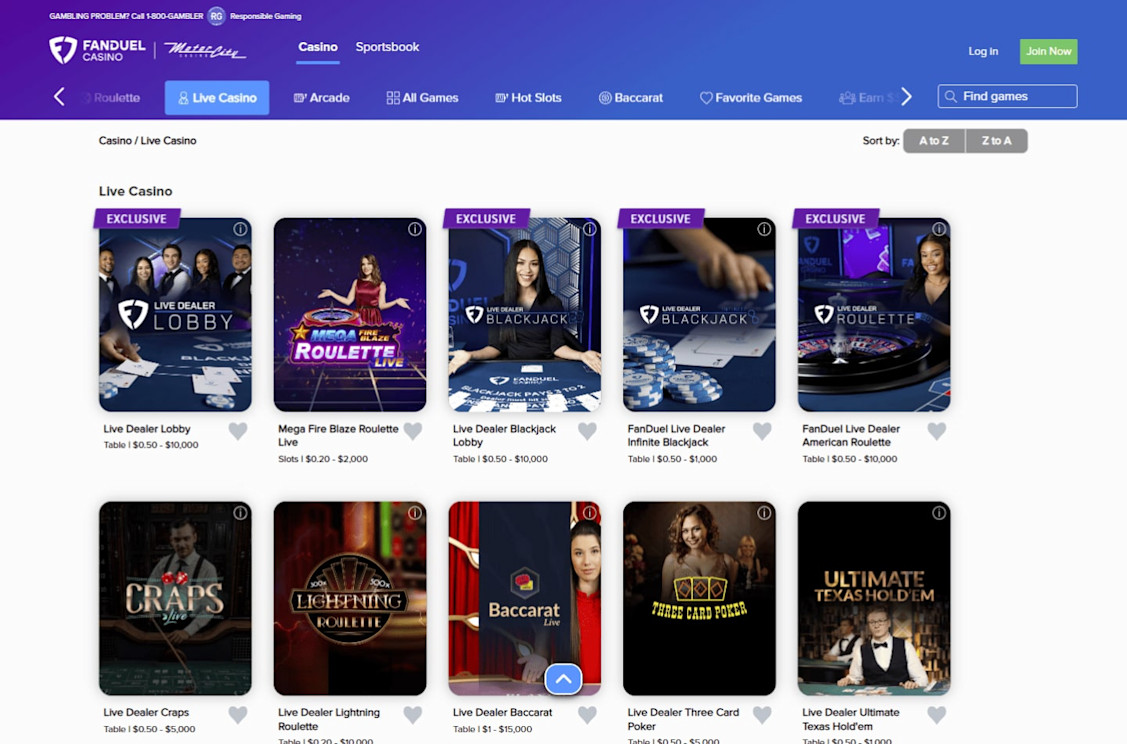This screenshot has width=1127, height=744.
Task: Click the 'Live Dealer Craps' title text
Action: [x=146, y=712]
